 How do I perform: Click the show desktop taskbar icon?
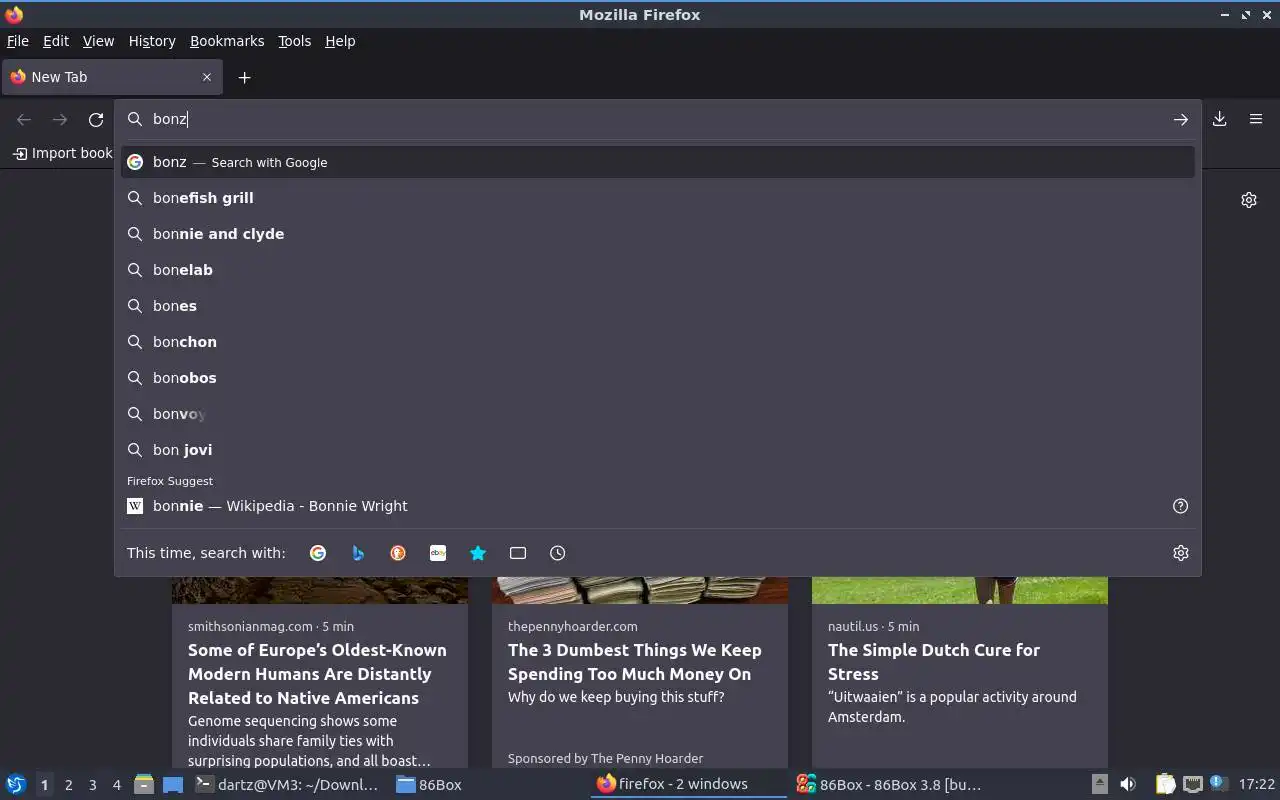tap(173, 784)
